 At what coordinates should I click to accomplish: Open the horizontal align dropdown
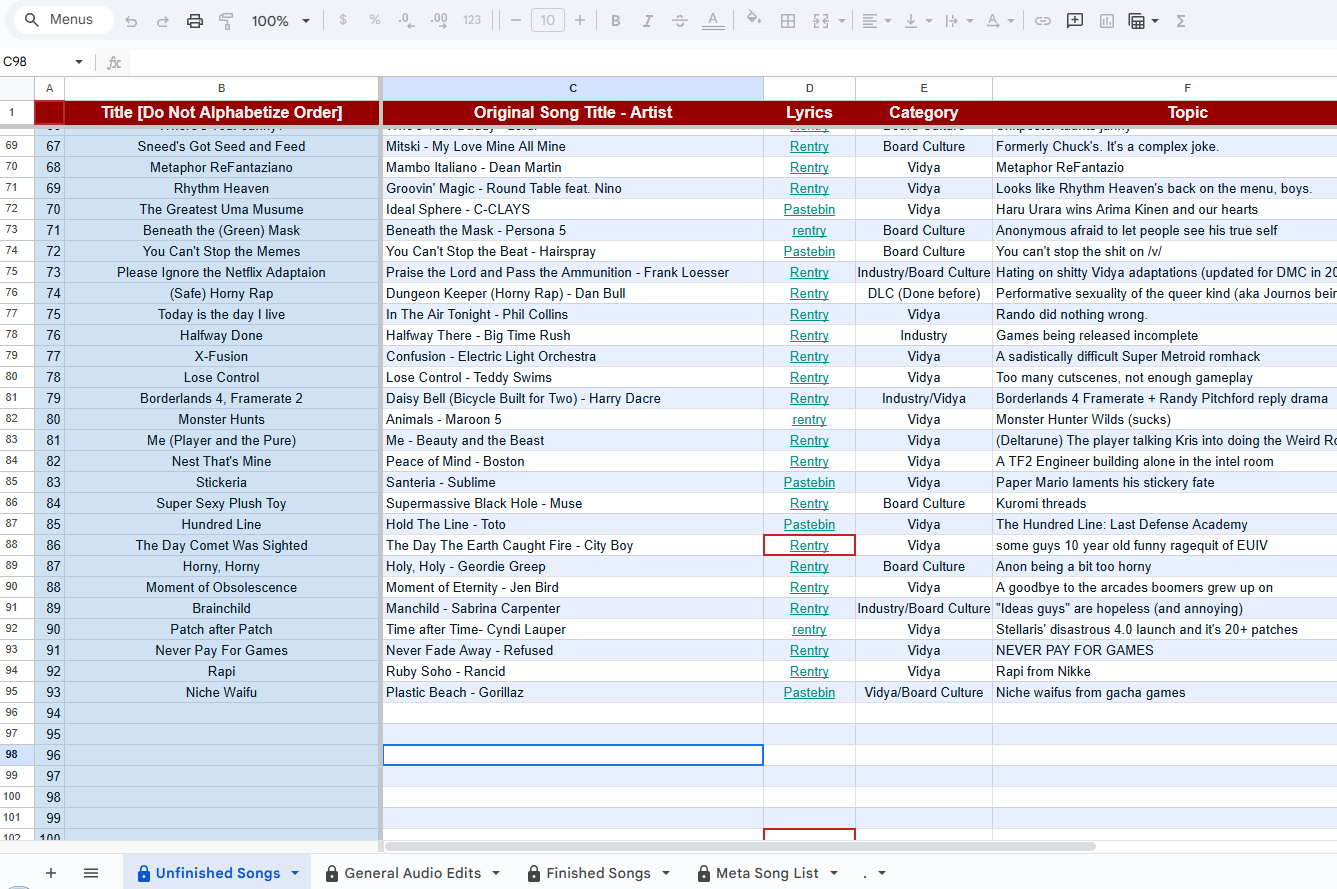pos(877,21)
